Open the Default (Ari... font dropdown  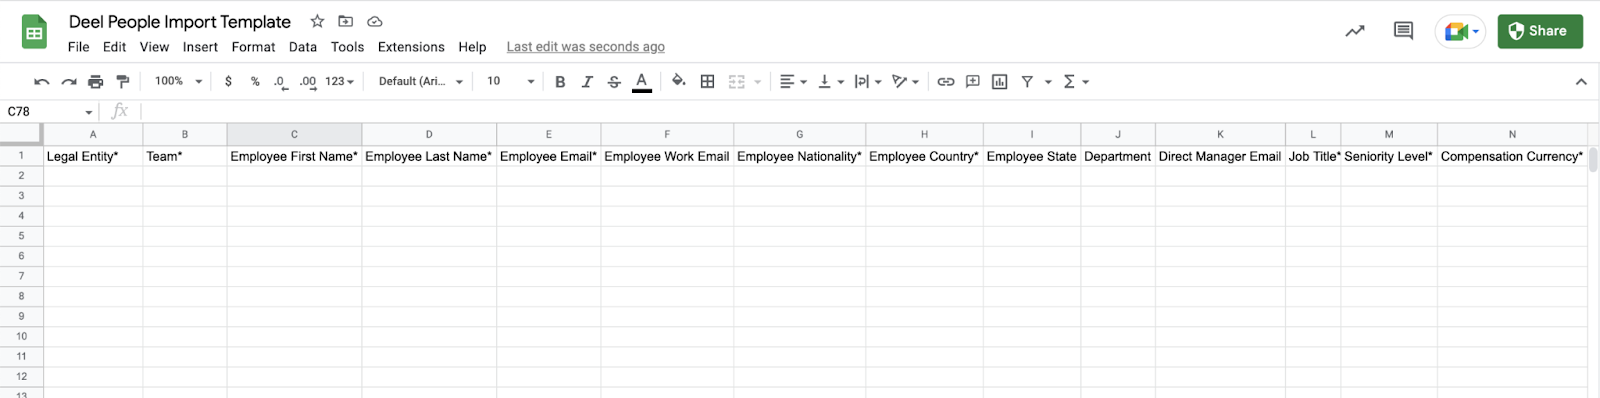pos(421,82)
